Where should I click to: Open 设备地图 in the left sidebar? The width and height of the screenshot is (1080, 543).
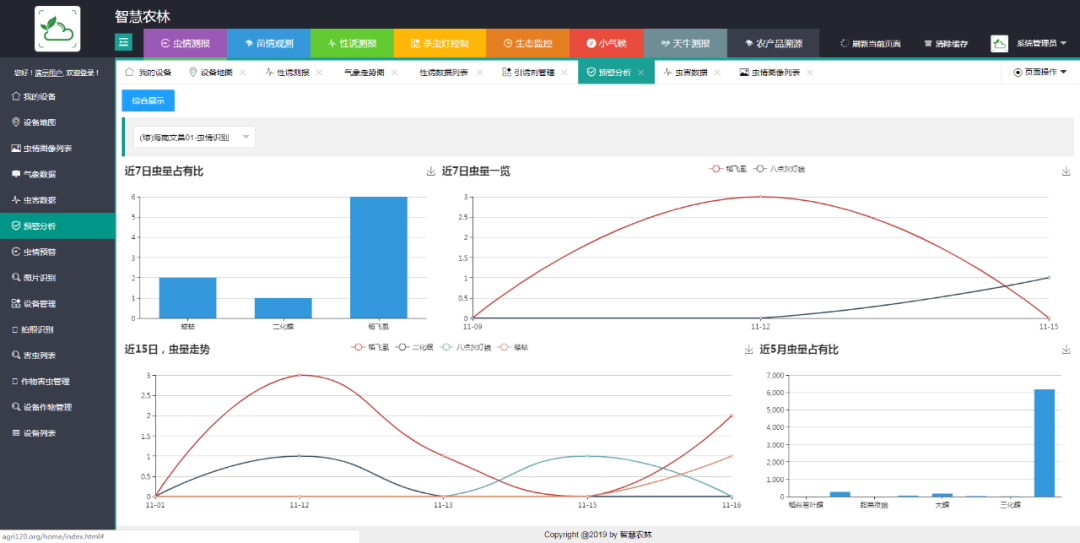point(57,123)
